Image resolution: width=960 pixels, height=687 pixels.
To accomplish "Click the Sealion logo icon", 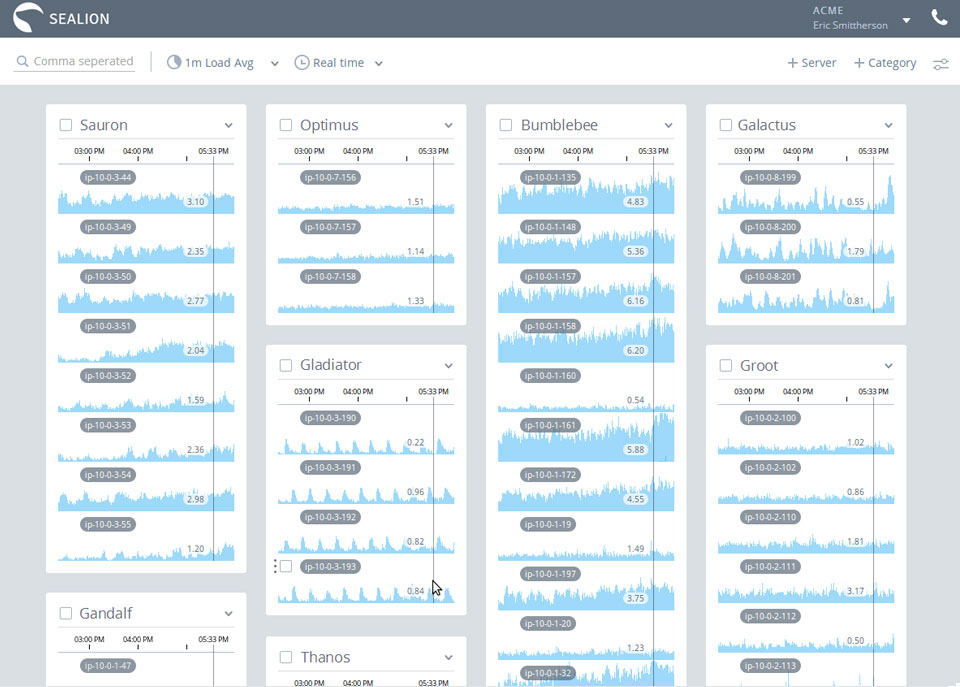I will 28,18.
